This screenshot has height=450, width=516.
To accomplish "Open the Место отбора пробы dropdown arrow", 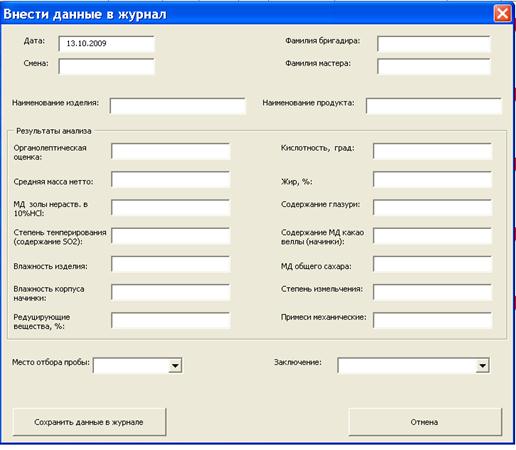I will (x=175, y=366).
